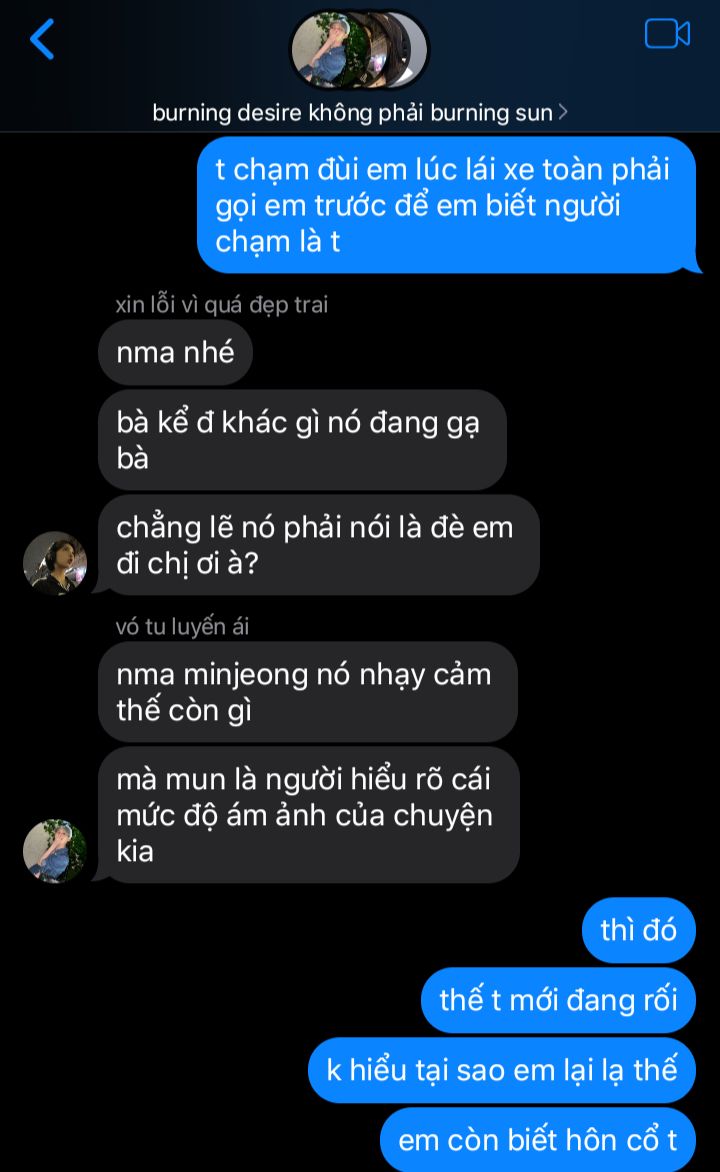Select the 'thế t mới đang rối' message
The height and width of the screenshot is (1172, 720).
pos(558,1000)
